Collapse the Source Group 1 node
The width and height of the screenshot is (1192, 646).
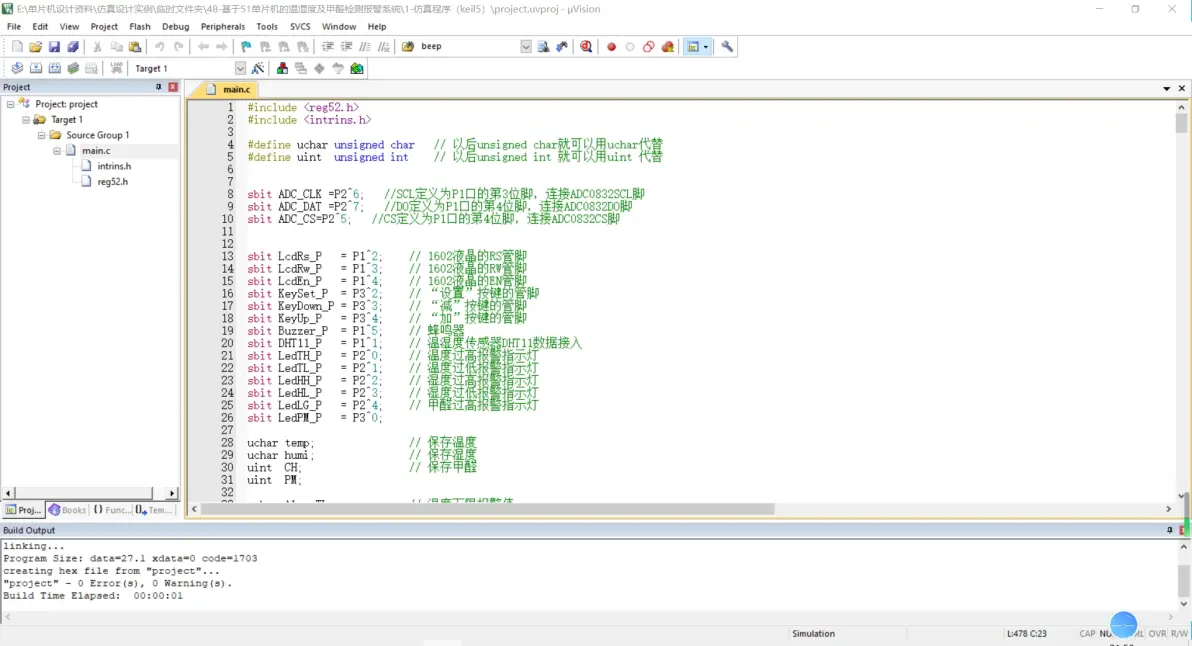click(x=42, y=135)
